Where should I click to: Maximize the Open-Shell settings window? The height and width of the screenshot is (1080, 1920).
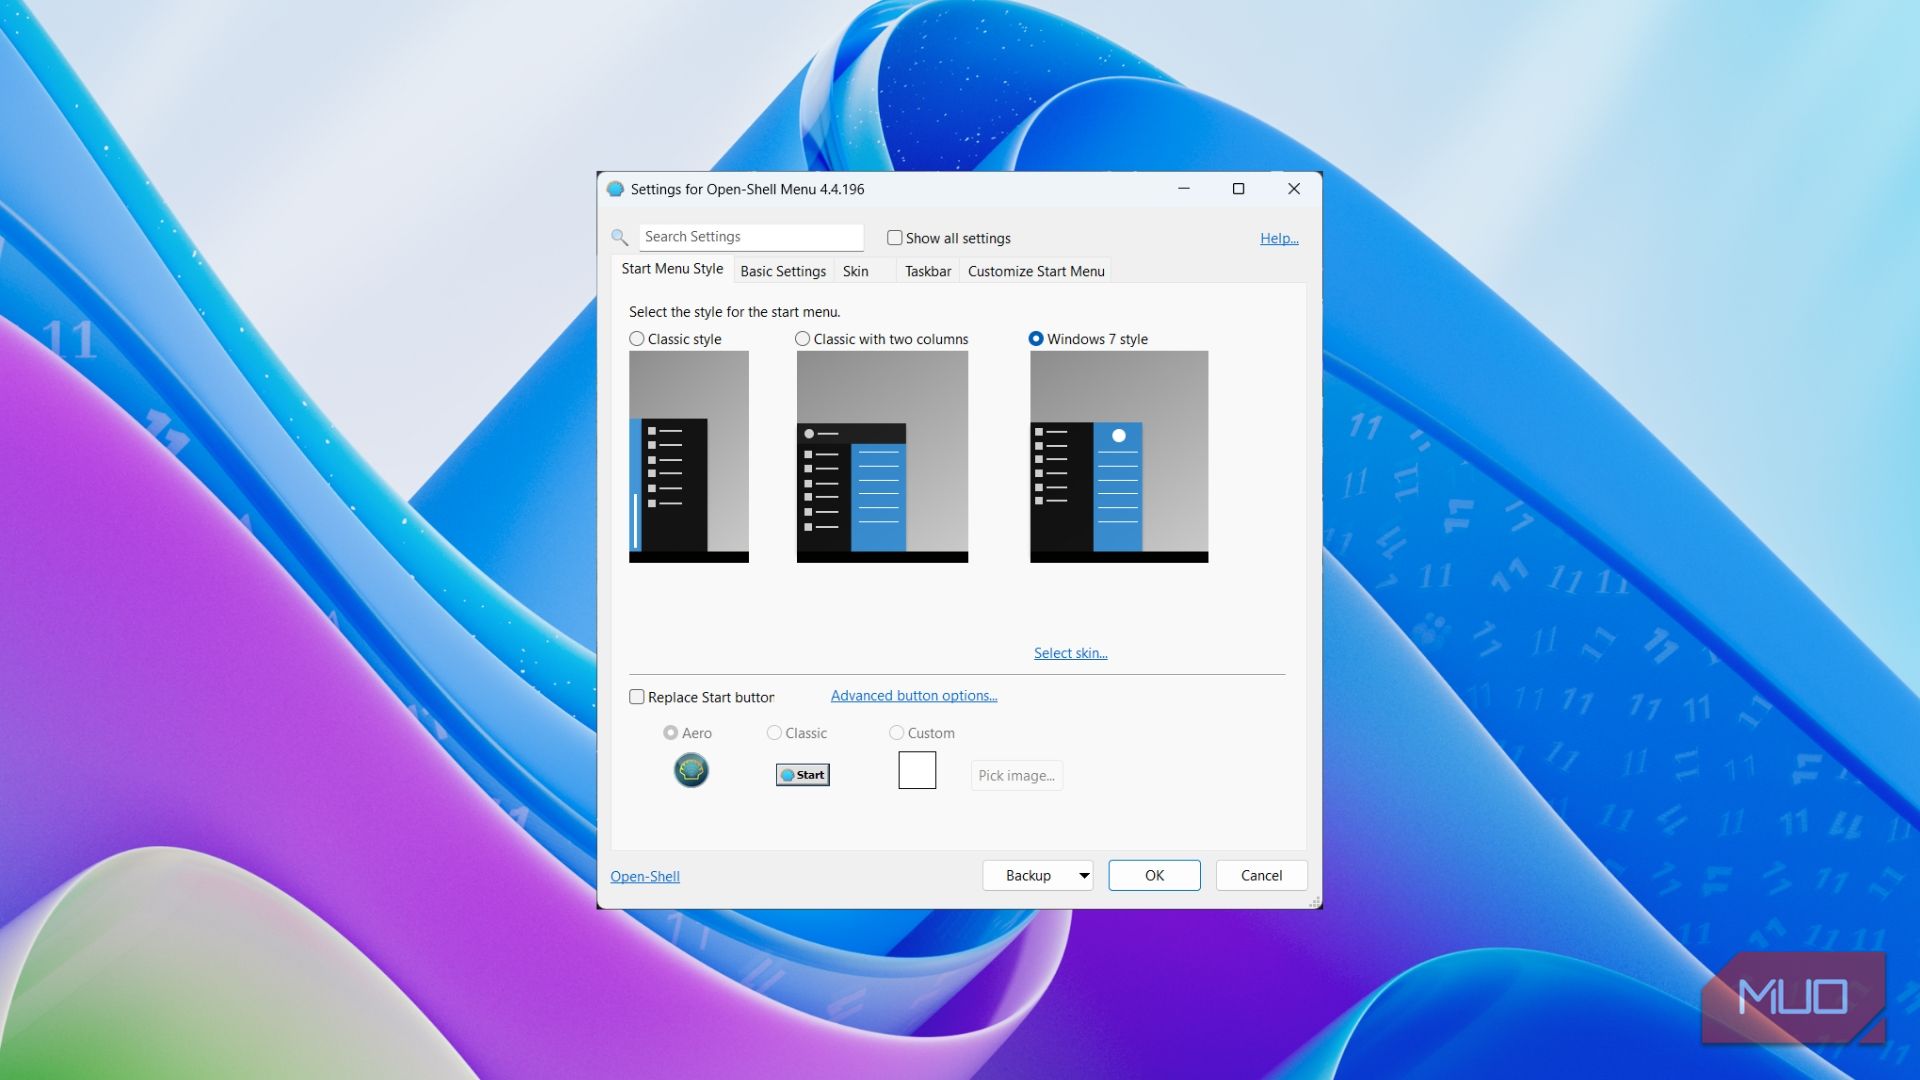[x=1238, y=189]
